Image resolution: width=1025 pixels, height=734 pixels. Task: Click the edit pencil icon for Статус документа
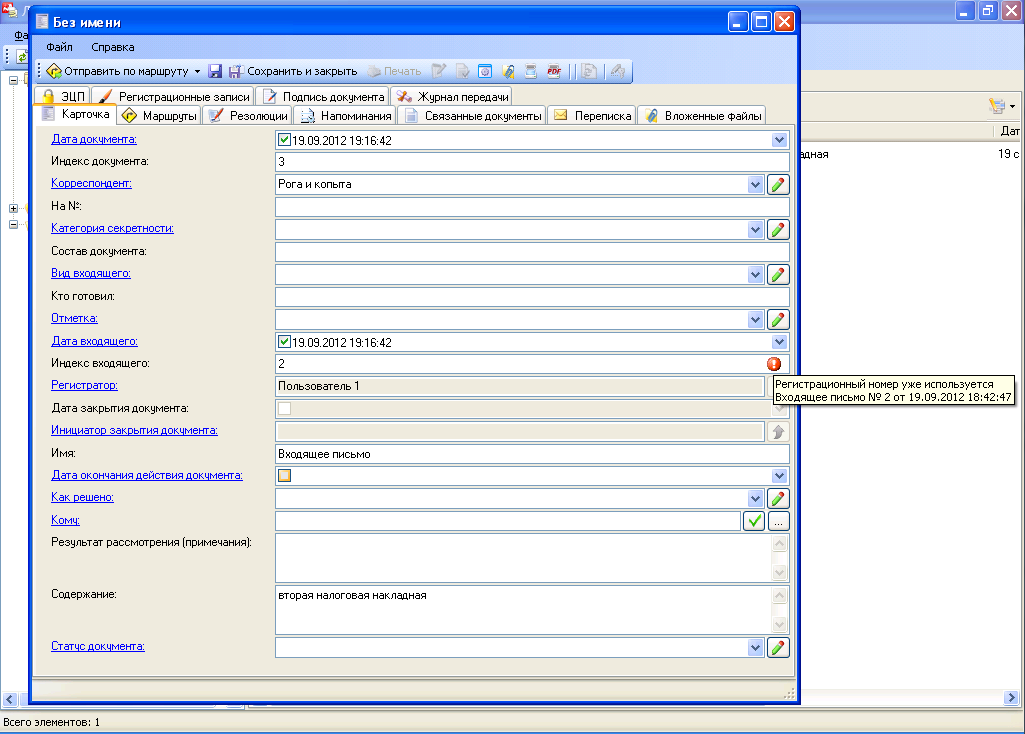(778, 647)
